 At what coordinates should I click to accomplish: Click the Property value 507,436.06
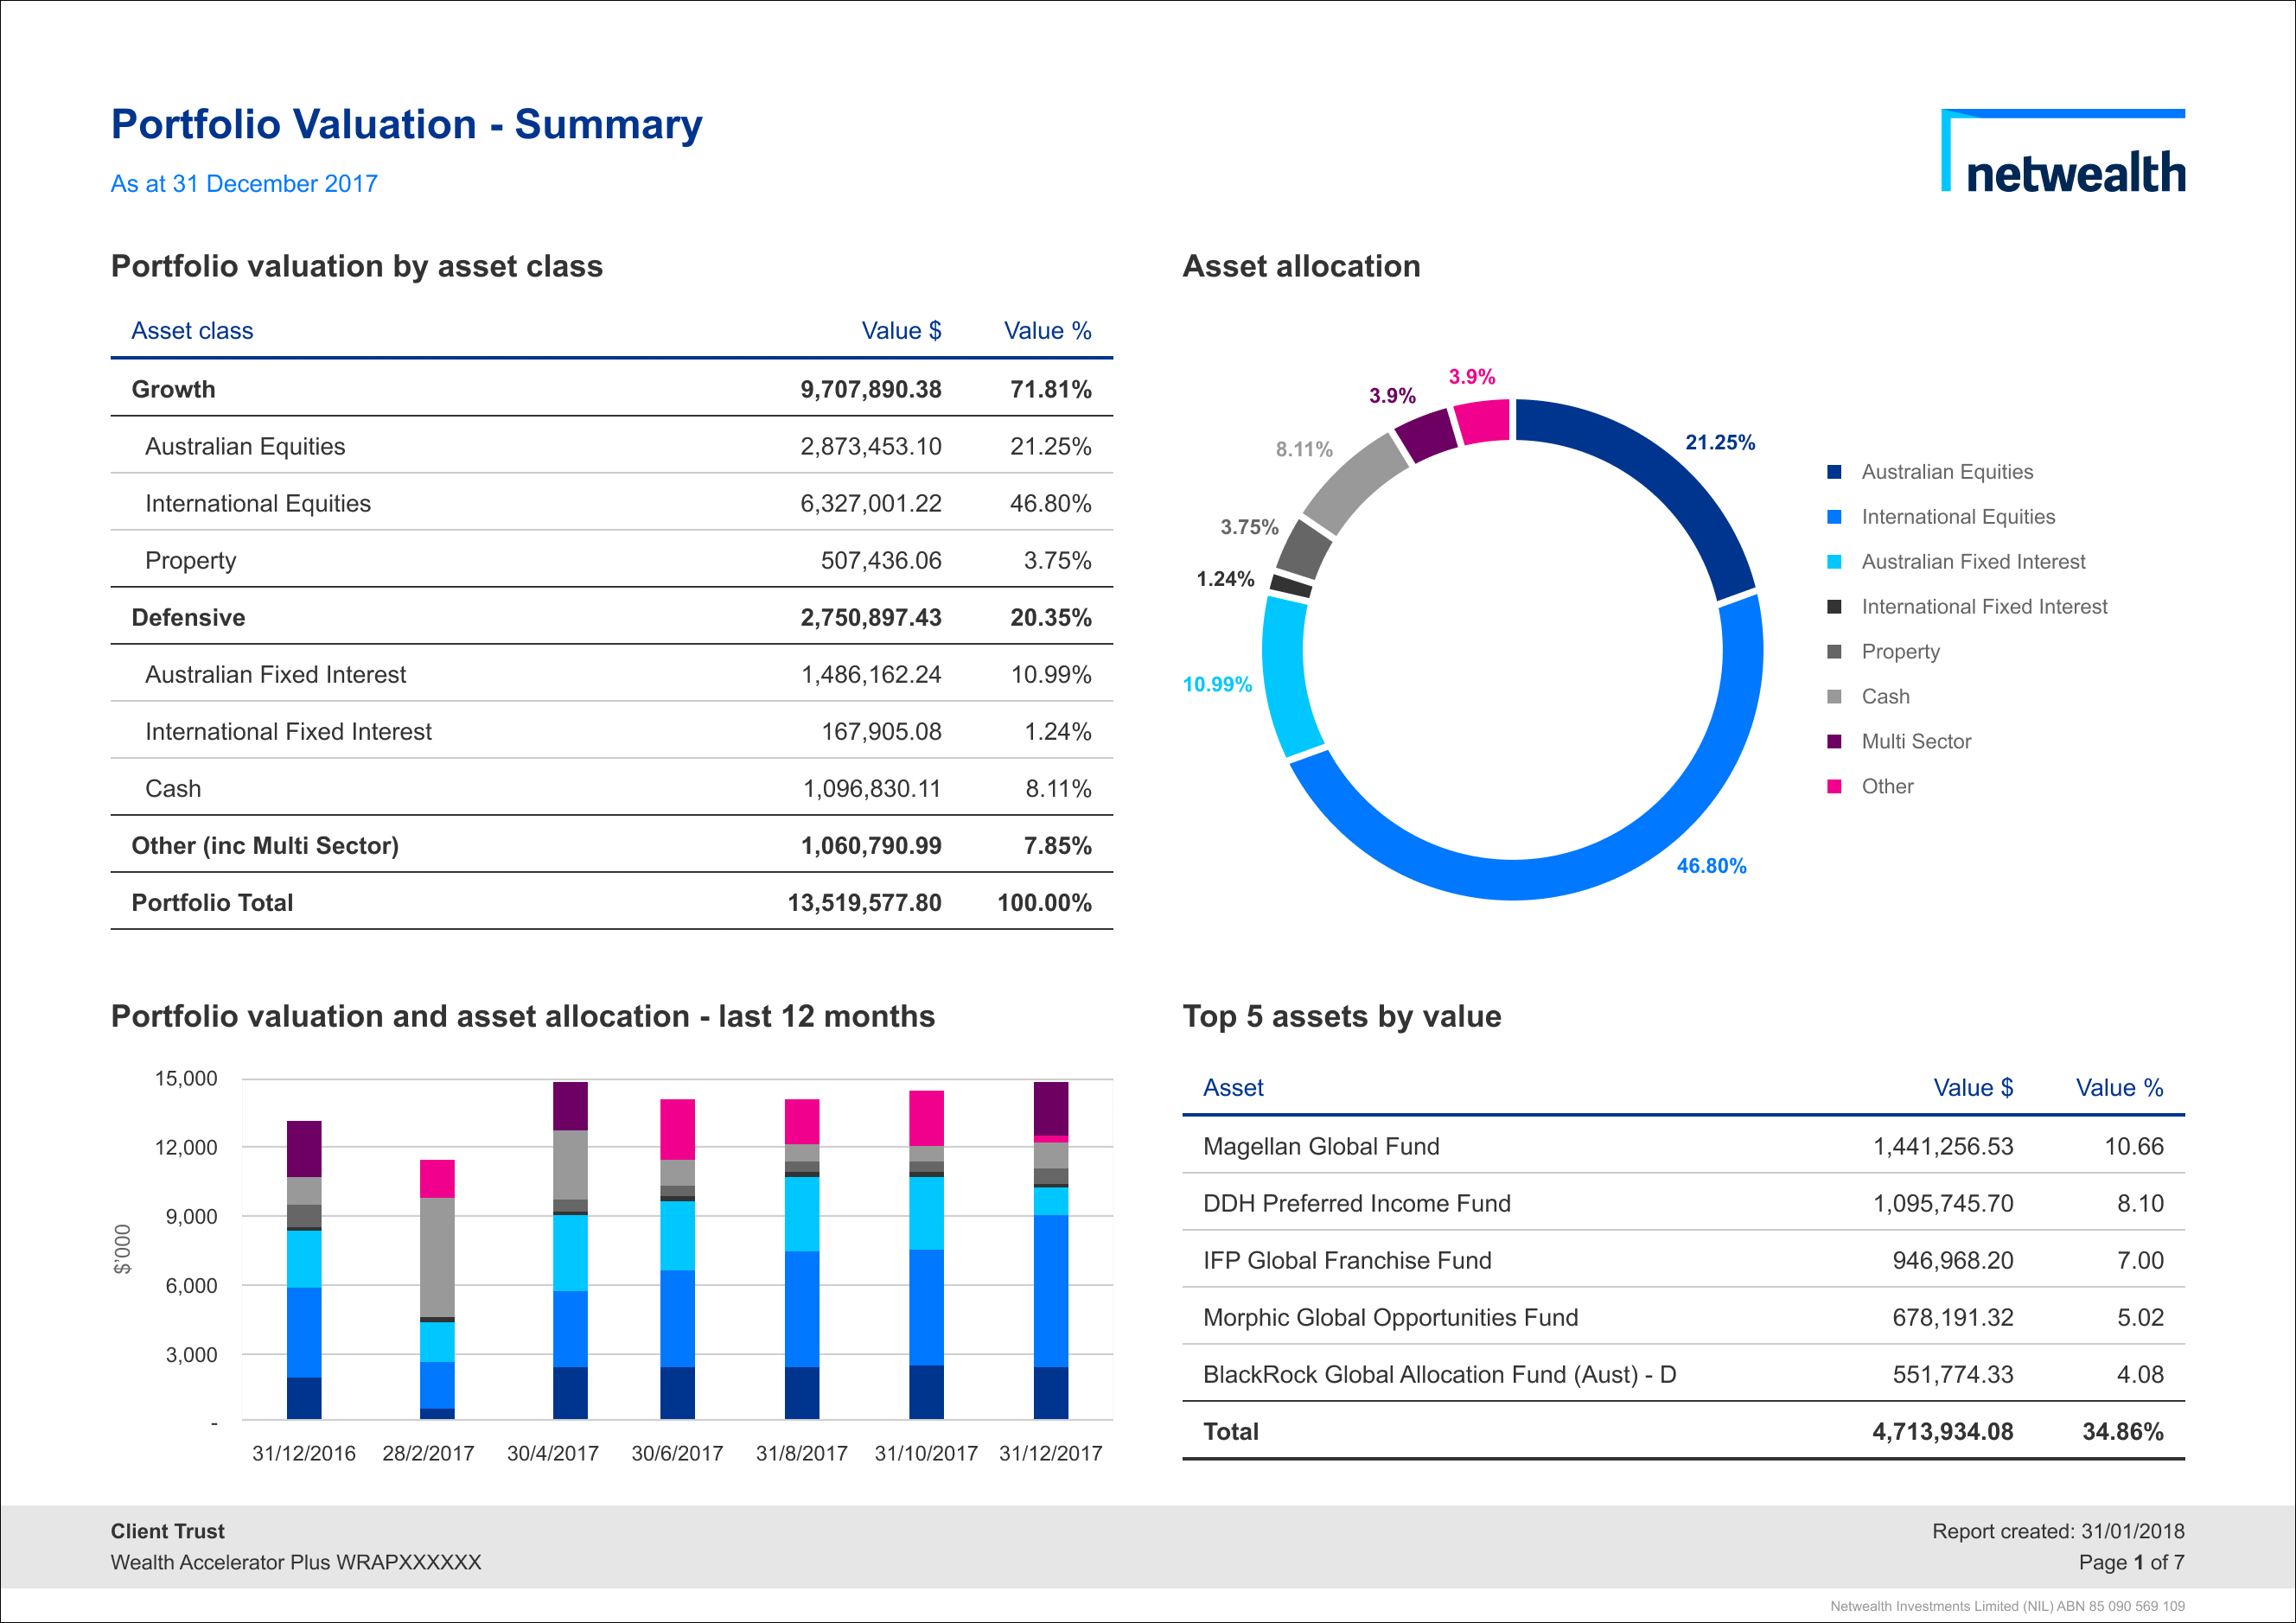pyautogui.click(x=881, y=560)
